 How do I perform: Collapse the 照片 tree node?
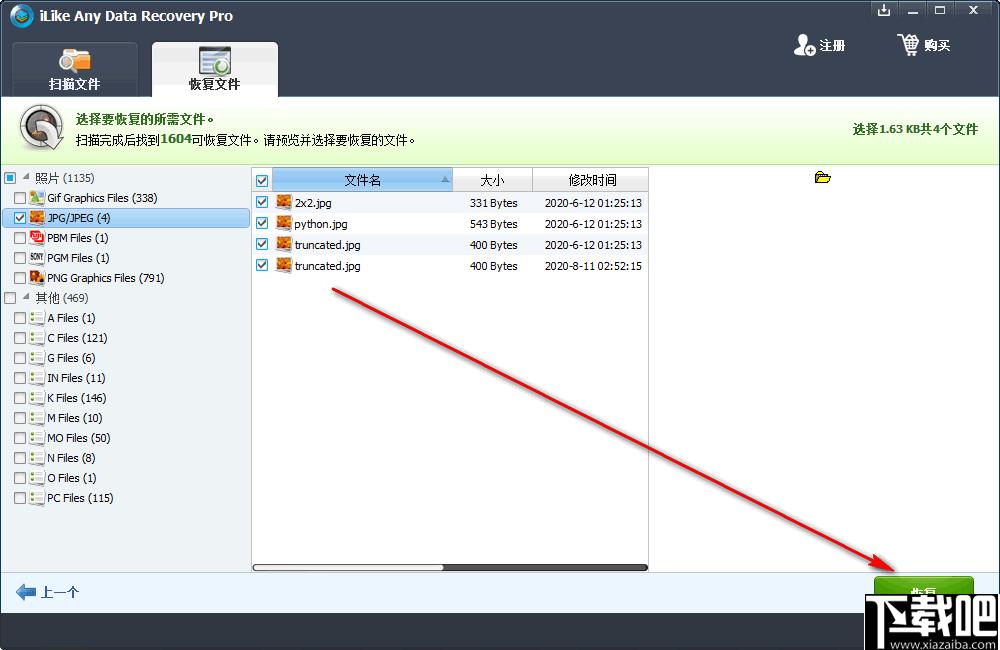point(26,176)
